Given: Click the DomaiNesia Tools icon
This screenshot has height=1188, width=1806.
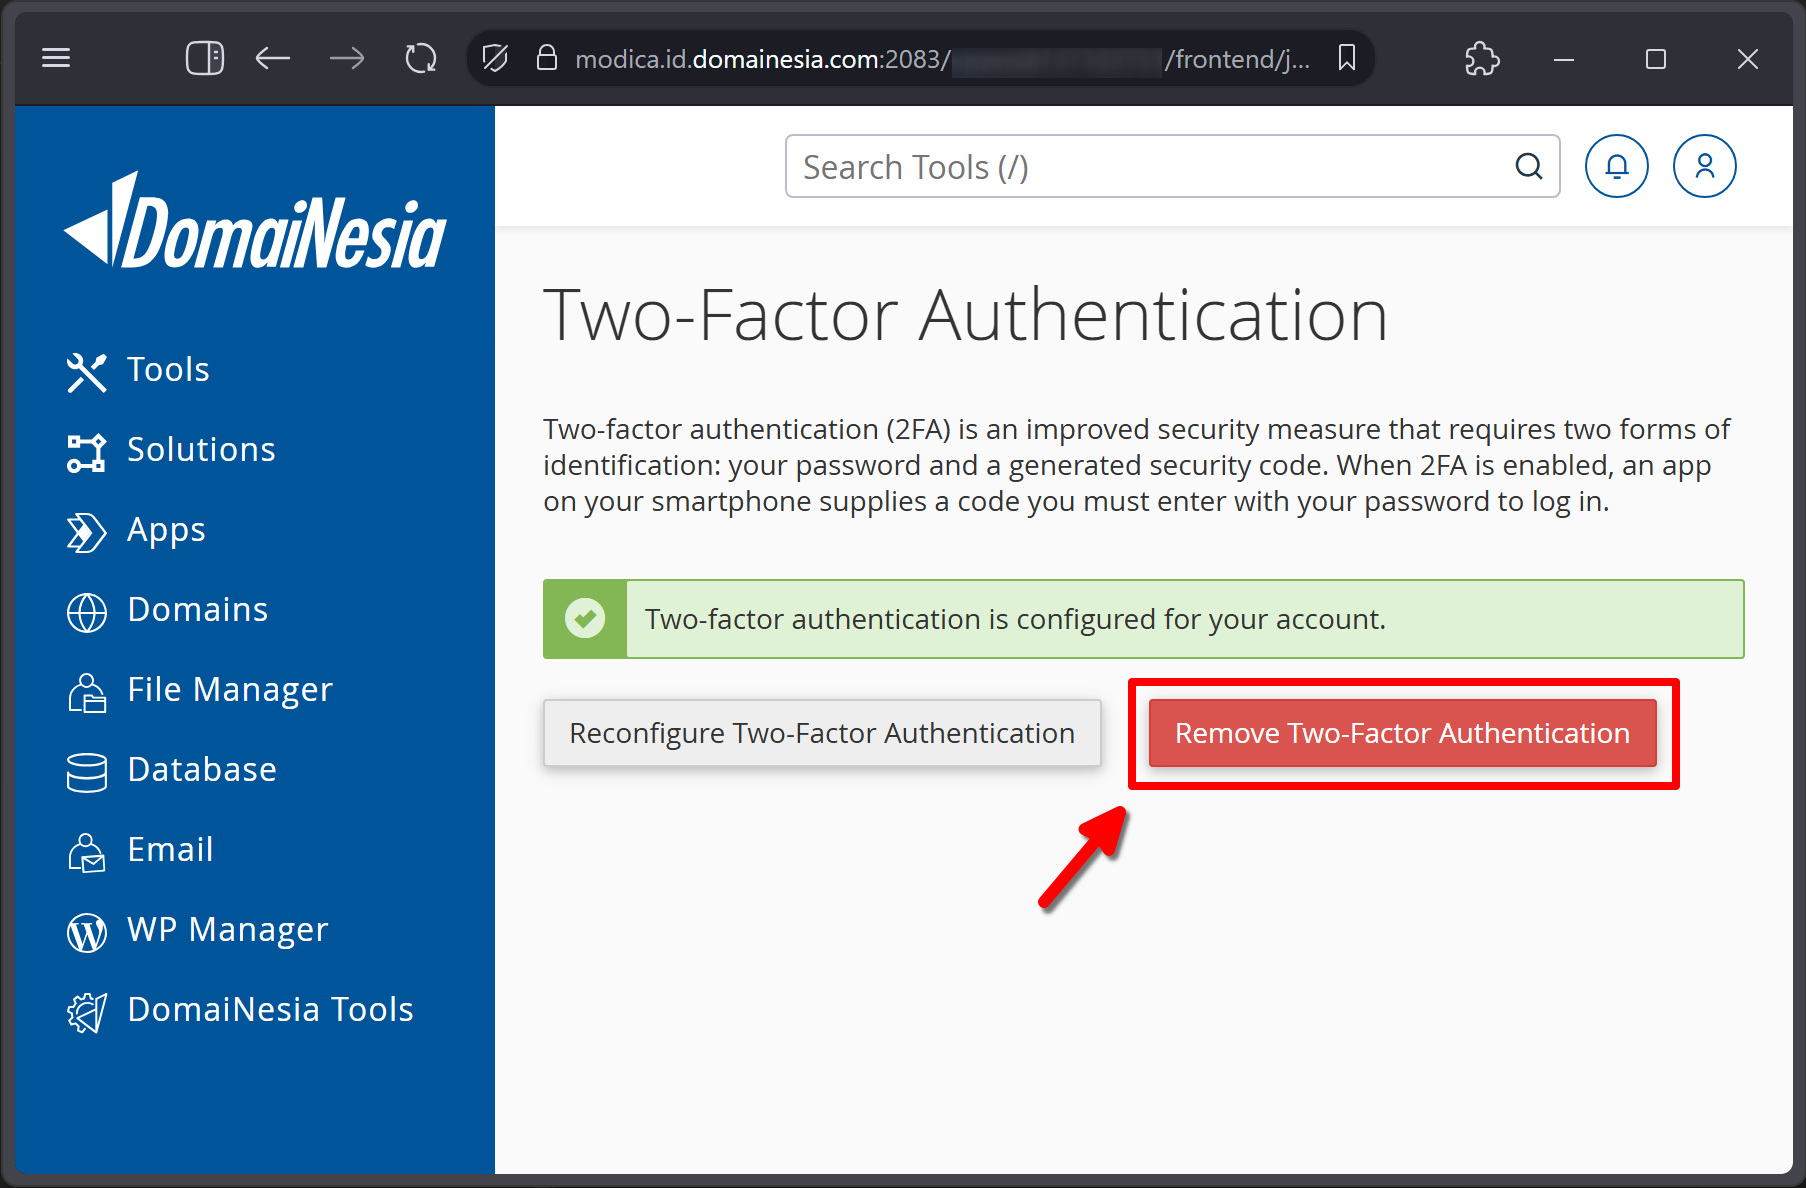Looking at the screenshot, I should 87,1012.
